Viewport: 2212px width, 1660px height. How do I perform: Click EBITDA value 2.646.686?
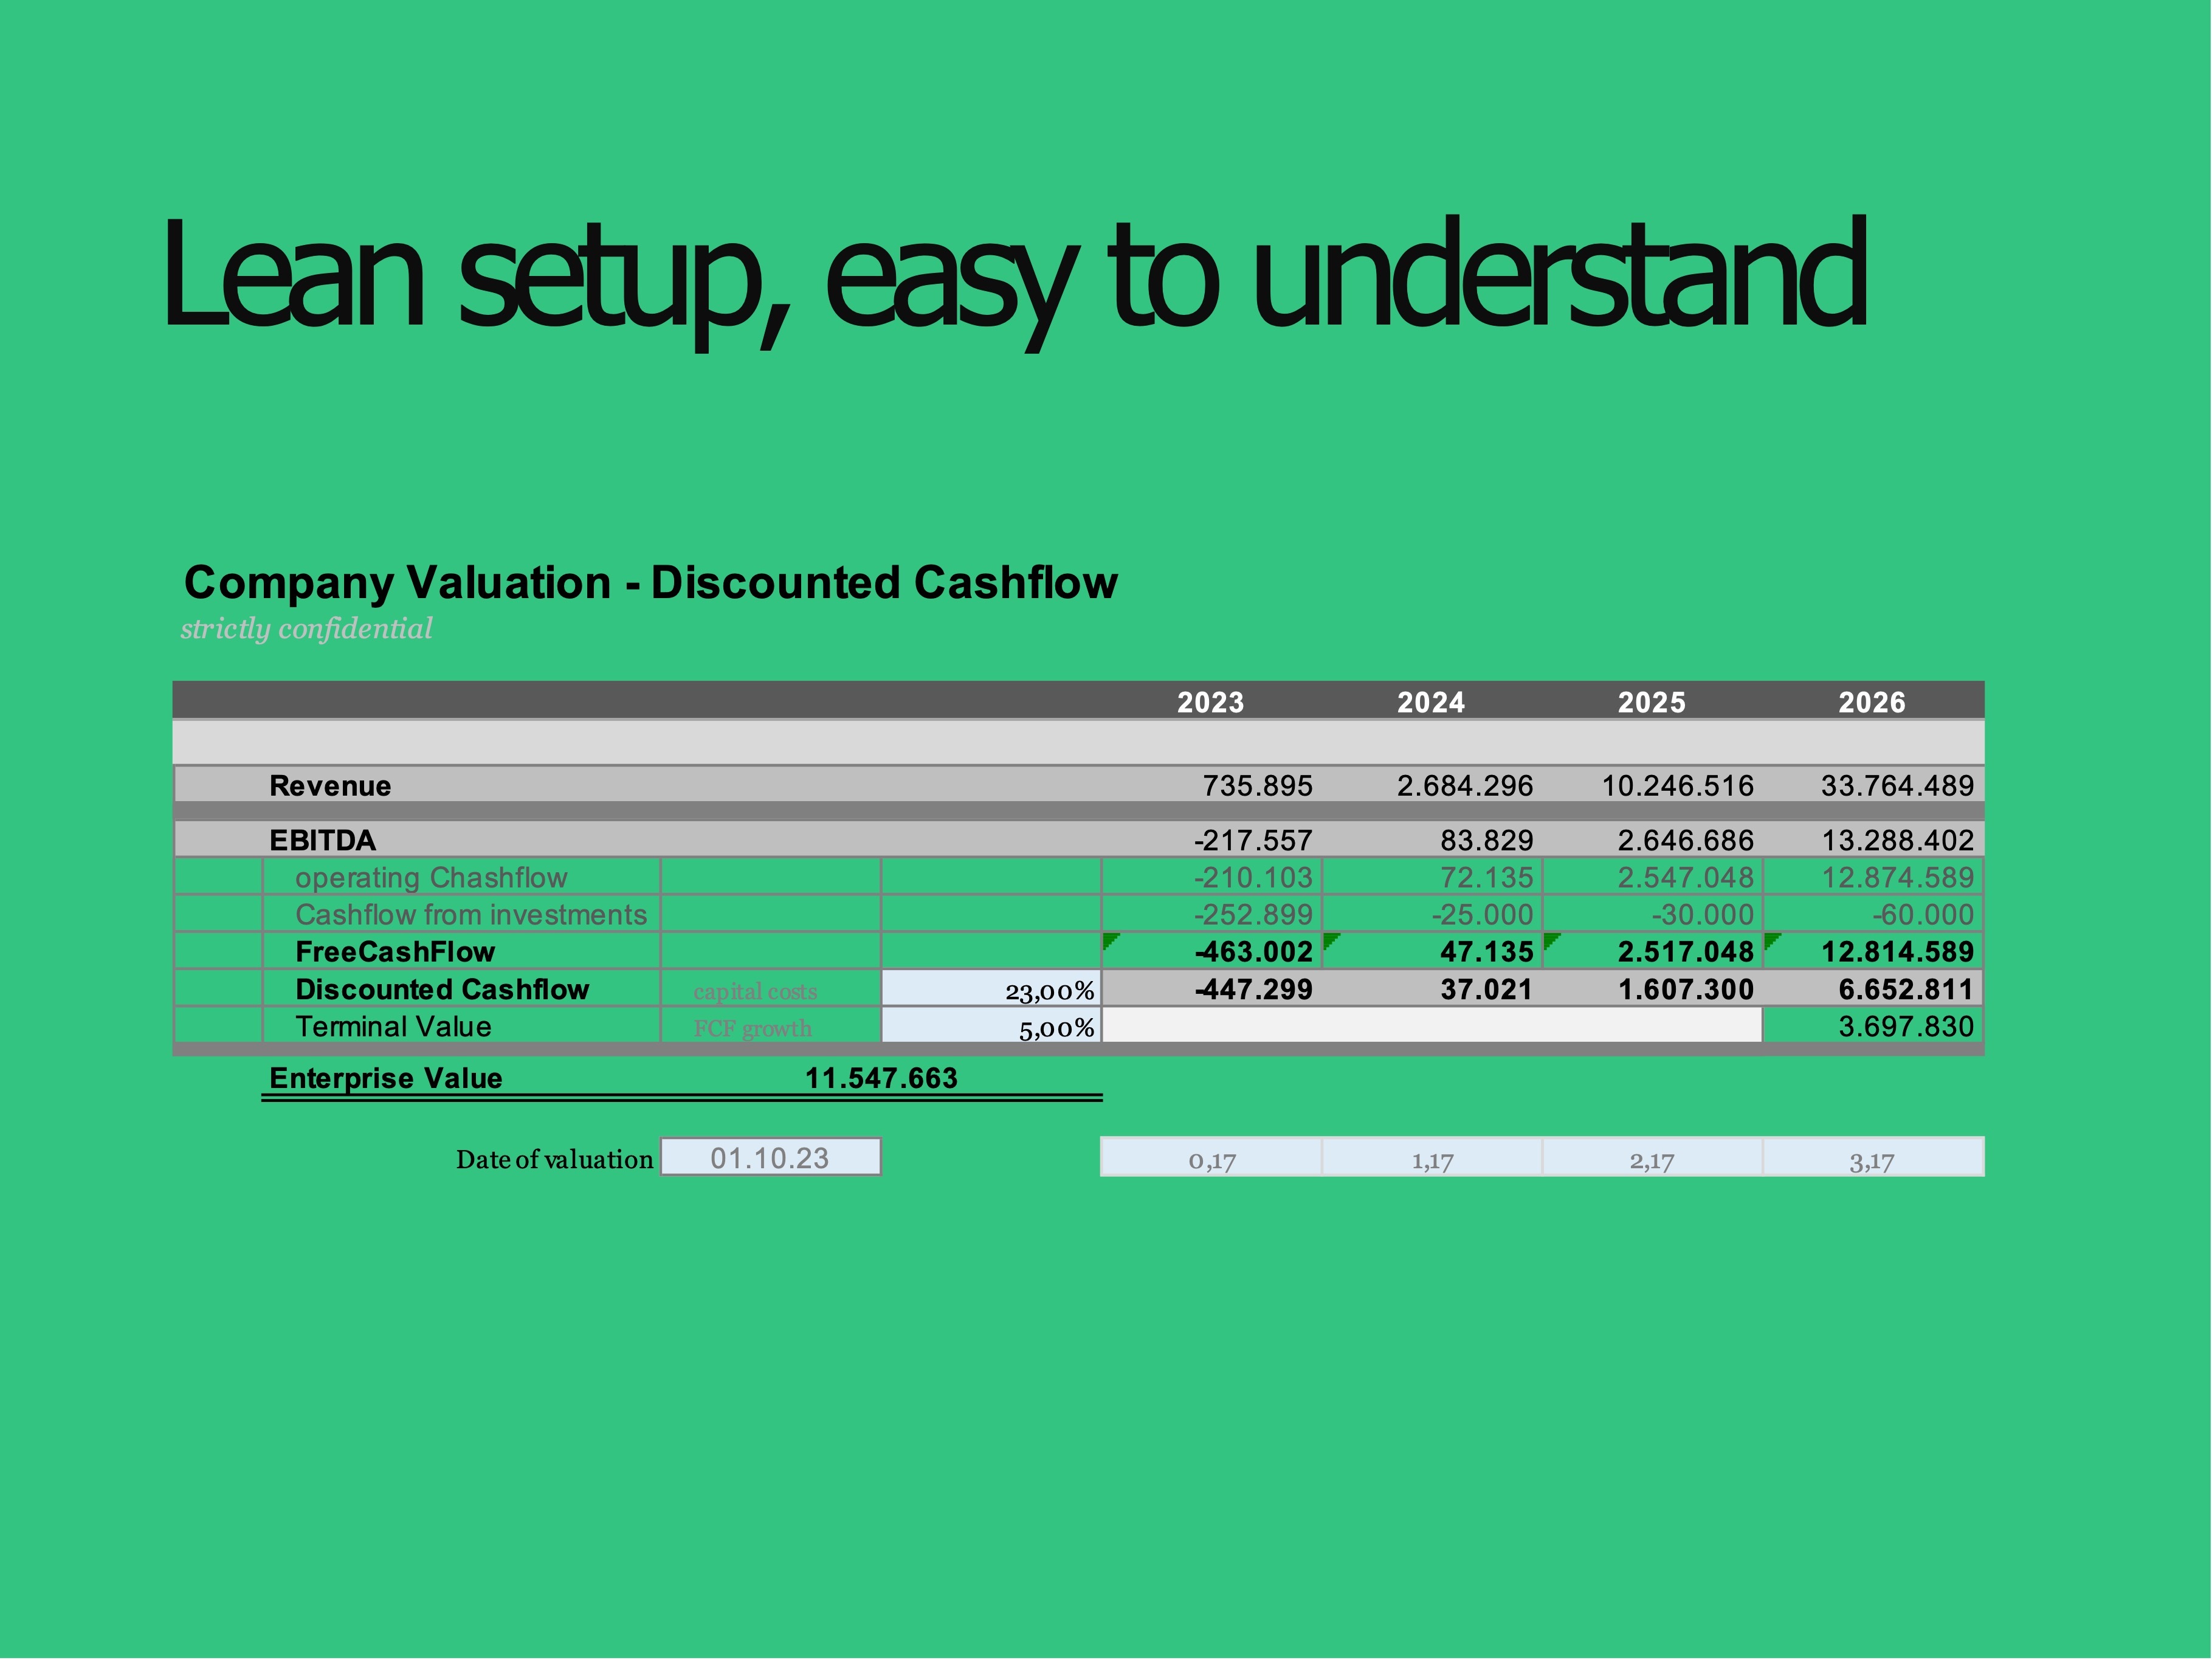1686,840
